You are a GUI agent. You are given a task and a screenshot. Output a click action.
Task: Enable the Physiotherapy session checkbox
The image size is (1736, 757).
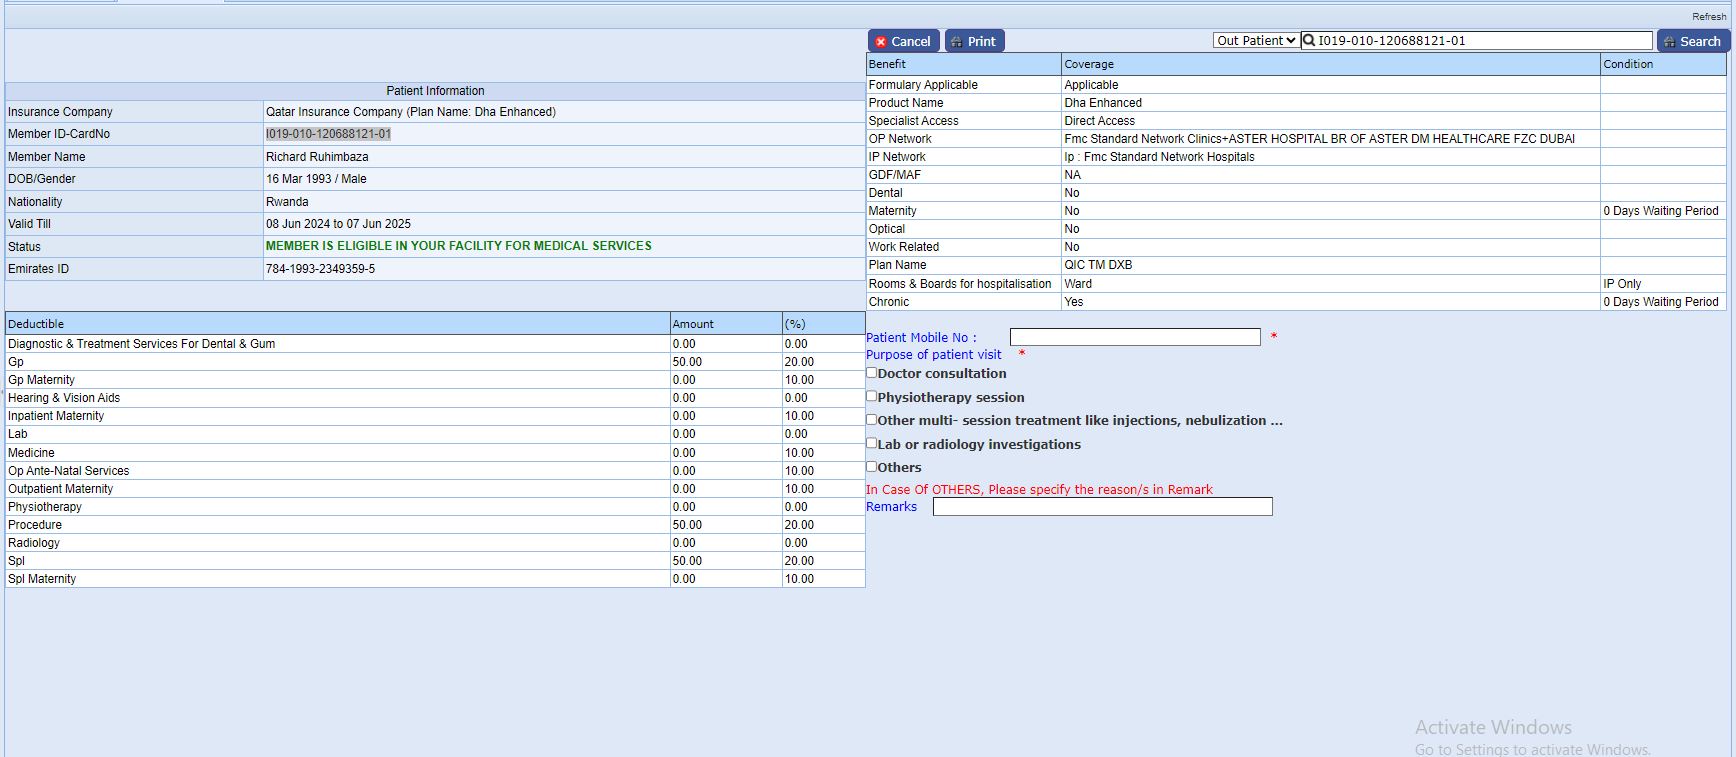[x=872, y=396]
